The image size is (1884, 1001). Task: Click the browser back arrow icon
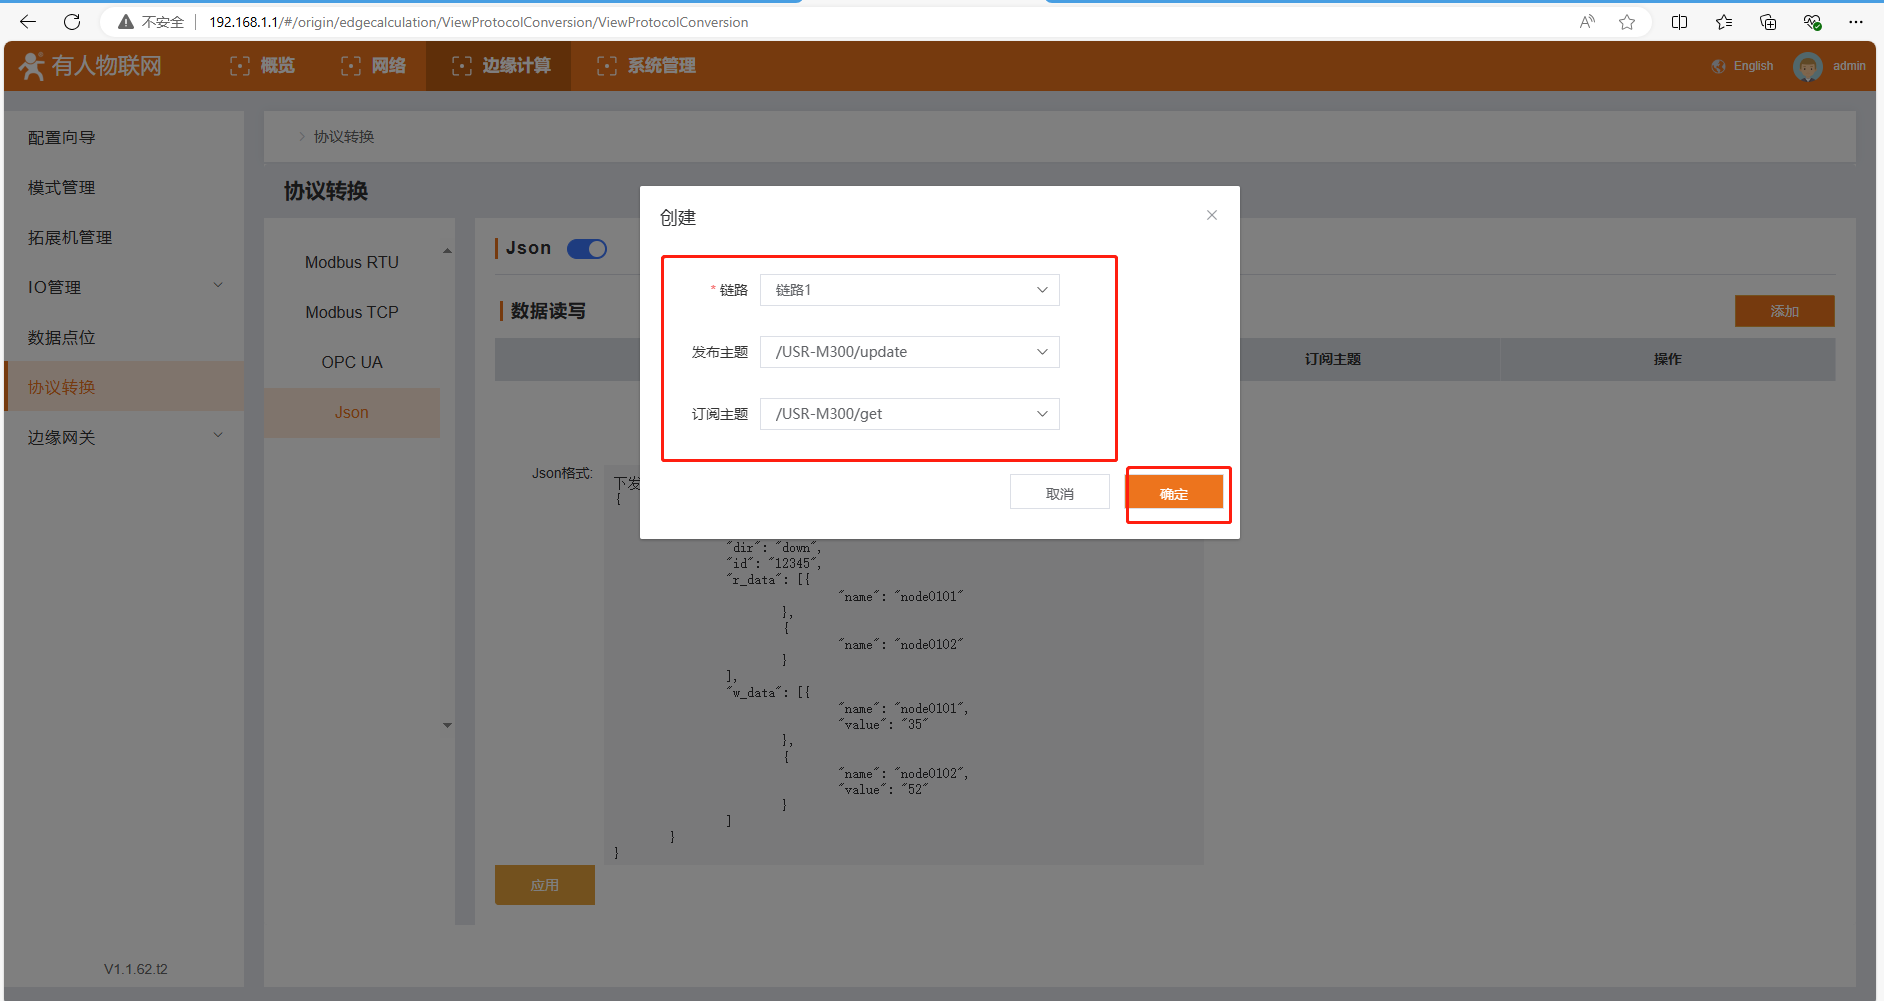pos(28,22)
